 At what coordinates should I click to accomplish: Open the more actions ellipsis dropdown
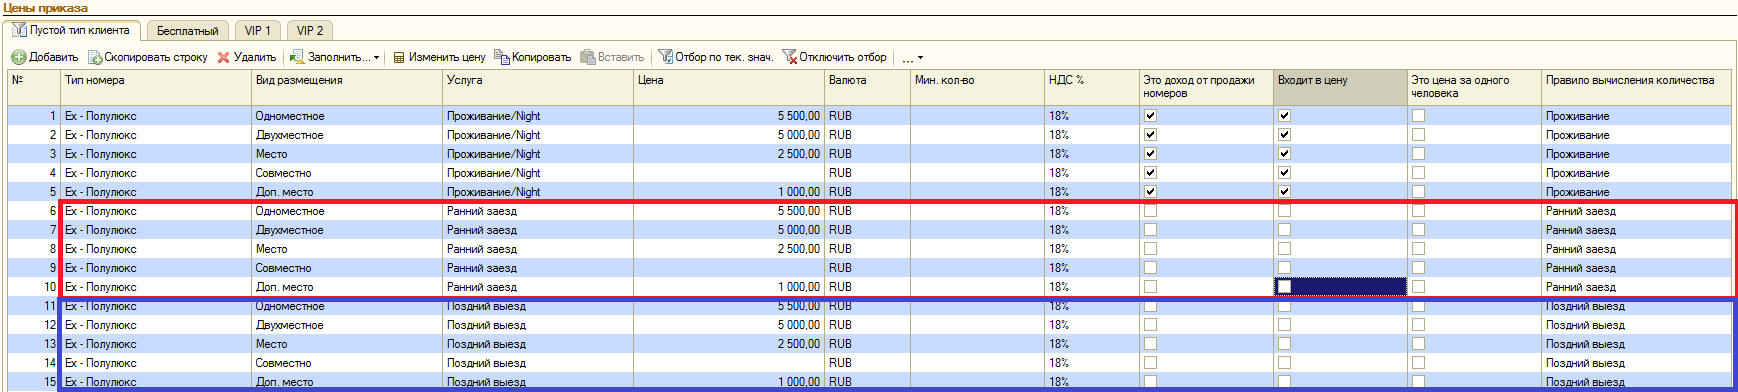point(912,58)
